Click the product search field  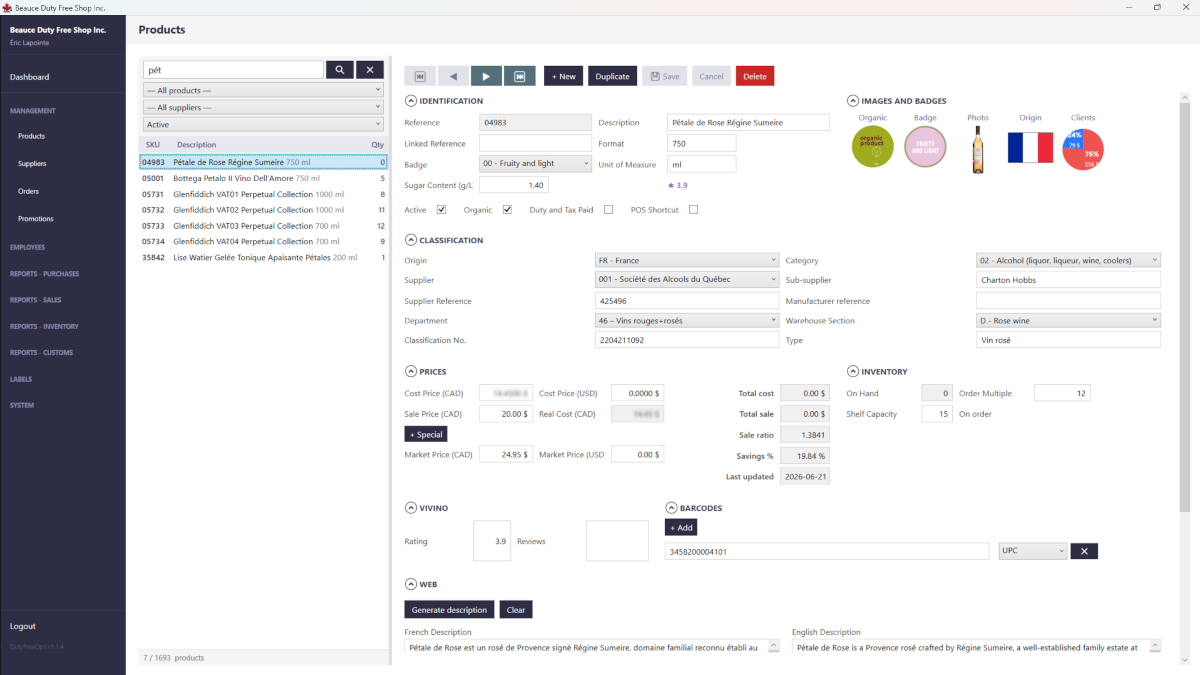click(233, 70)
